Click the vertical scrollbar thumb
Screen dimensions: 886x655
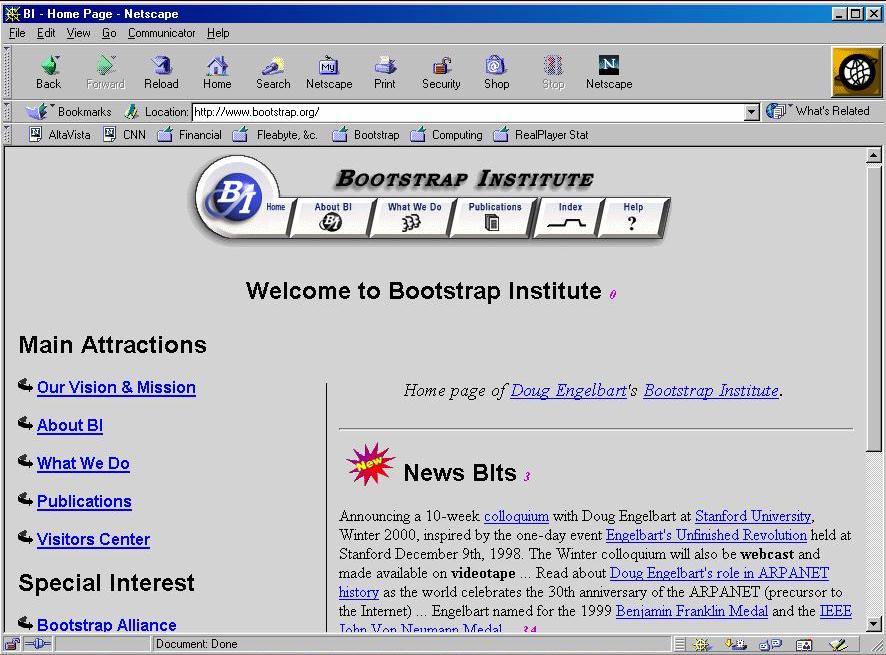(x=874, y=308)
